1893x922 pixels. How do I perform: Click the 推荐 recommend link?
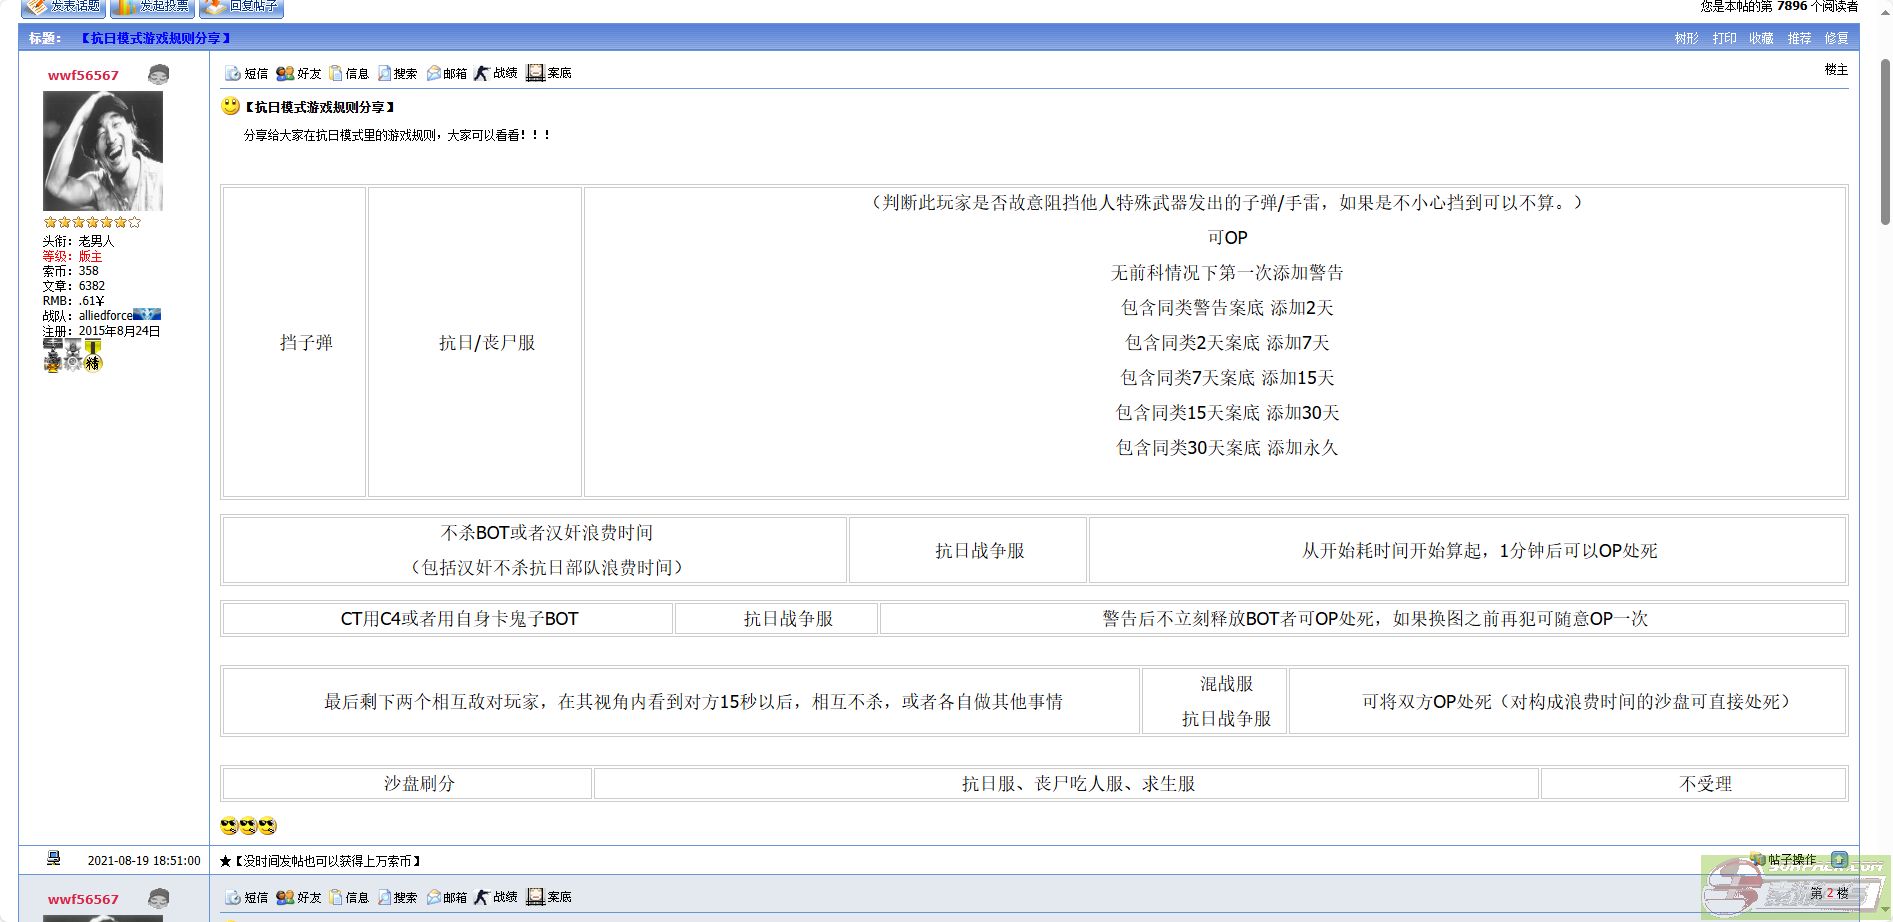pos(1799,38)
